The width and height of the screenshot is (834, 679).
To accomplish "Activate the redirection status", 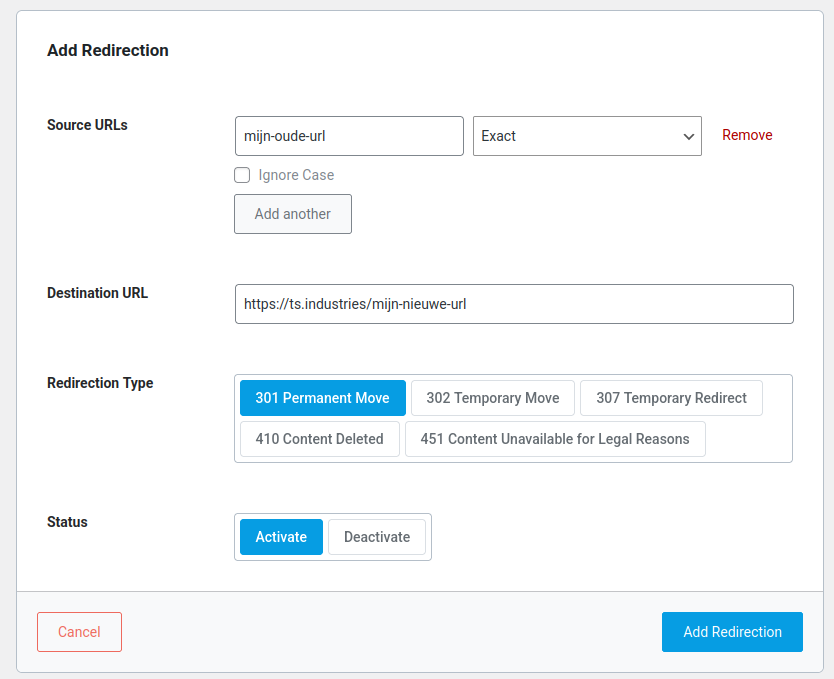I will point(280,536).
